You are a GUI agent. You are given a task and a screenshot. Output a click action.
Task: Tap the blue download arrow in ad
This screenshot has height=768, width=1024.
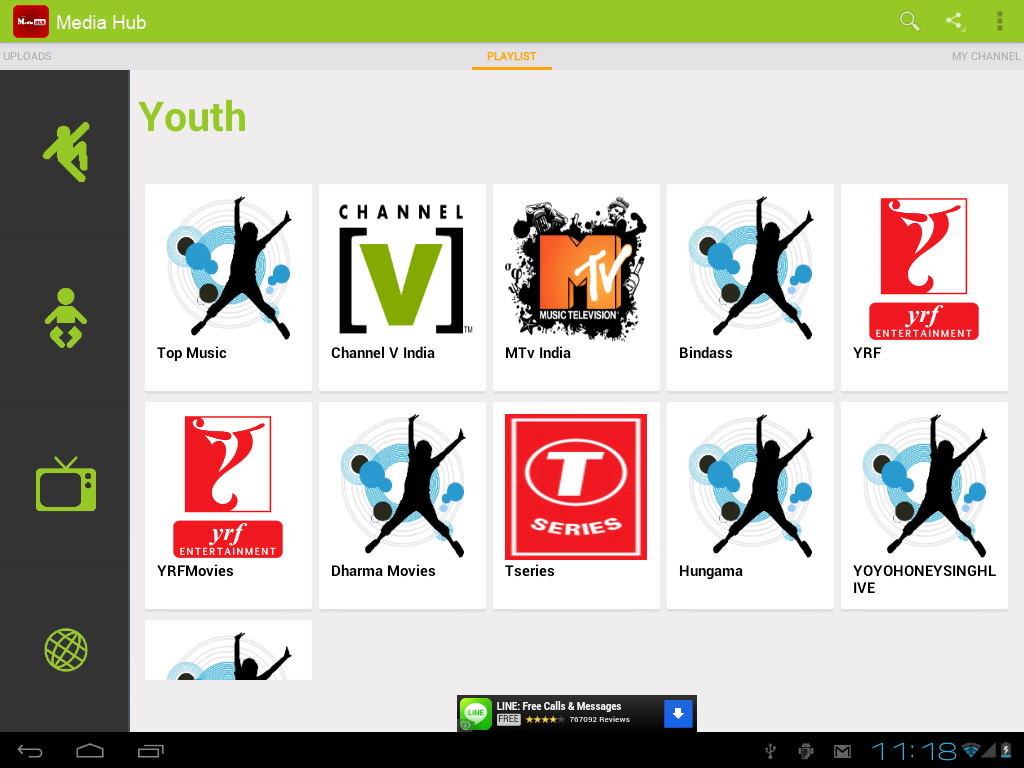tap(678, 713)
